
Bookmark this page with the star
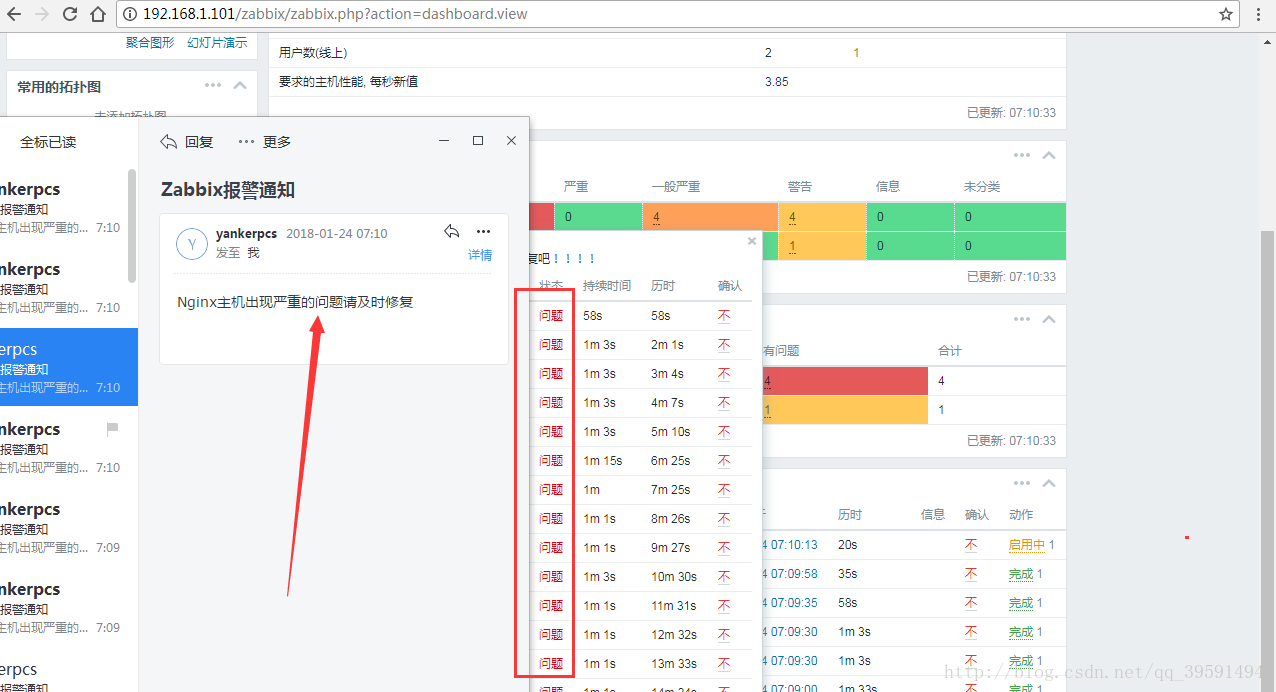(x=1226, y=14)
